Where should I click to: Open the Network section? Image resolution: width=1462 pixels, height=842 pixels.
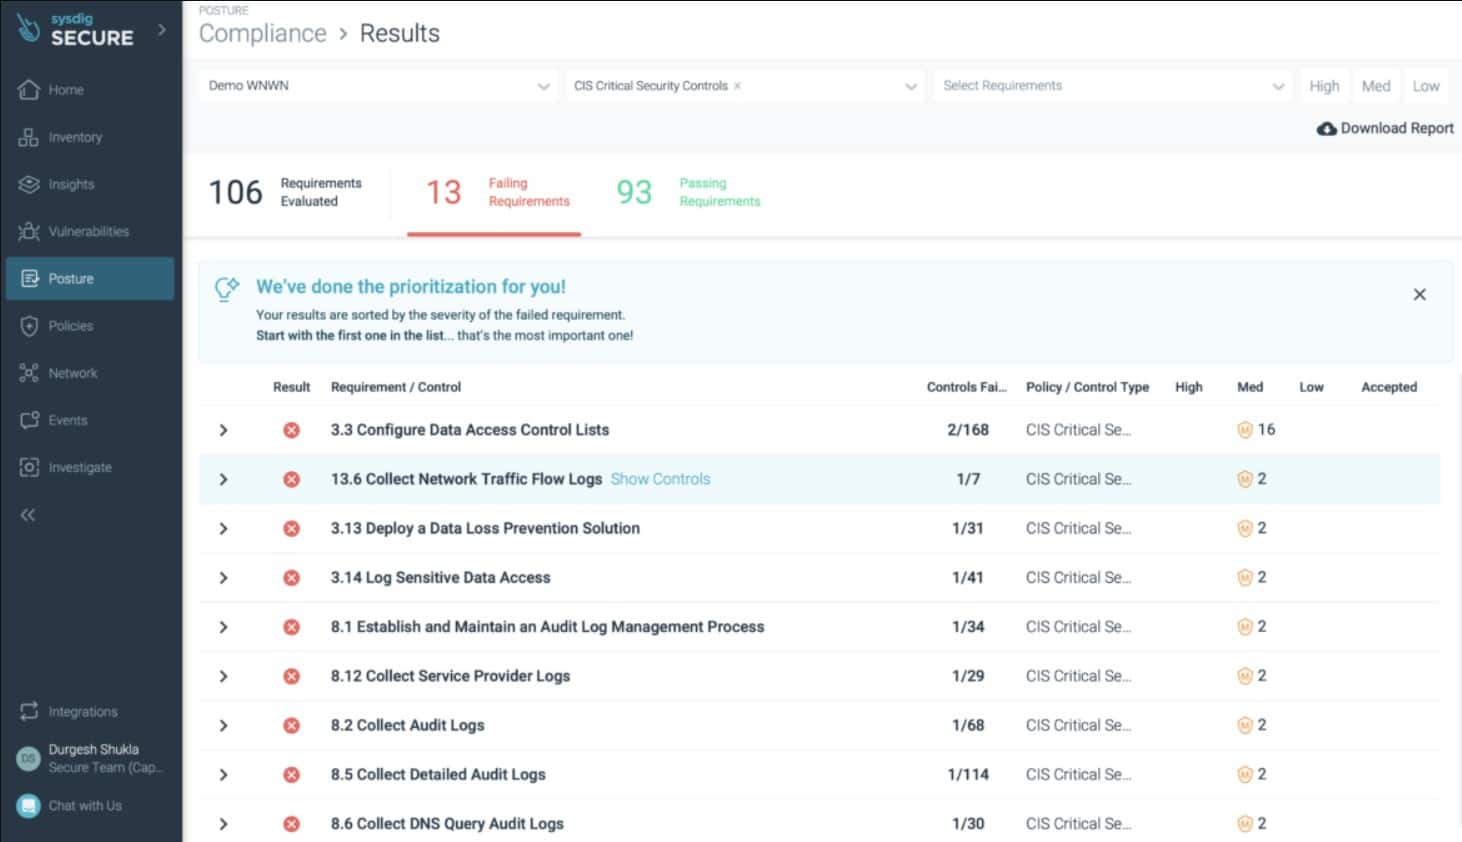click(x=75, y=372)
